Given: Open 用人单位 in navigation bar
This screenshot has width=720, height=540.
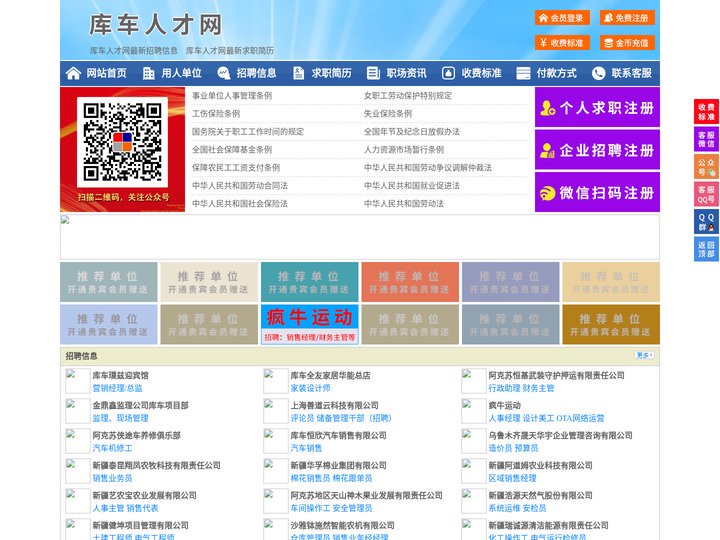Looking at the screenshot, I should [x=181, y=73].
